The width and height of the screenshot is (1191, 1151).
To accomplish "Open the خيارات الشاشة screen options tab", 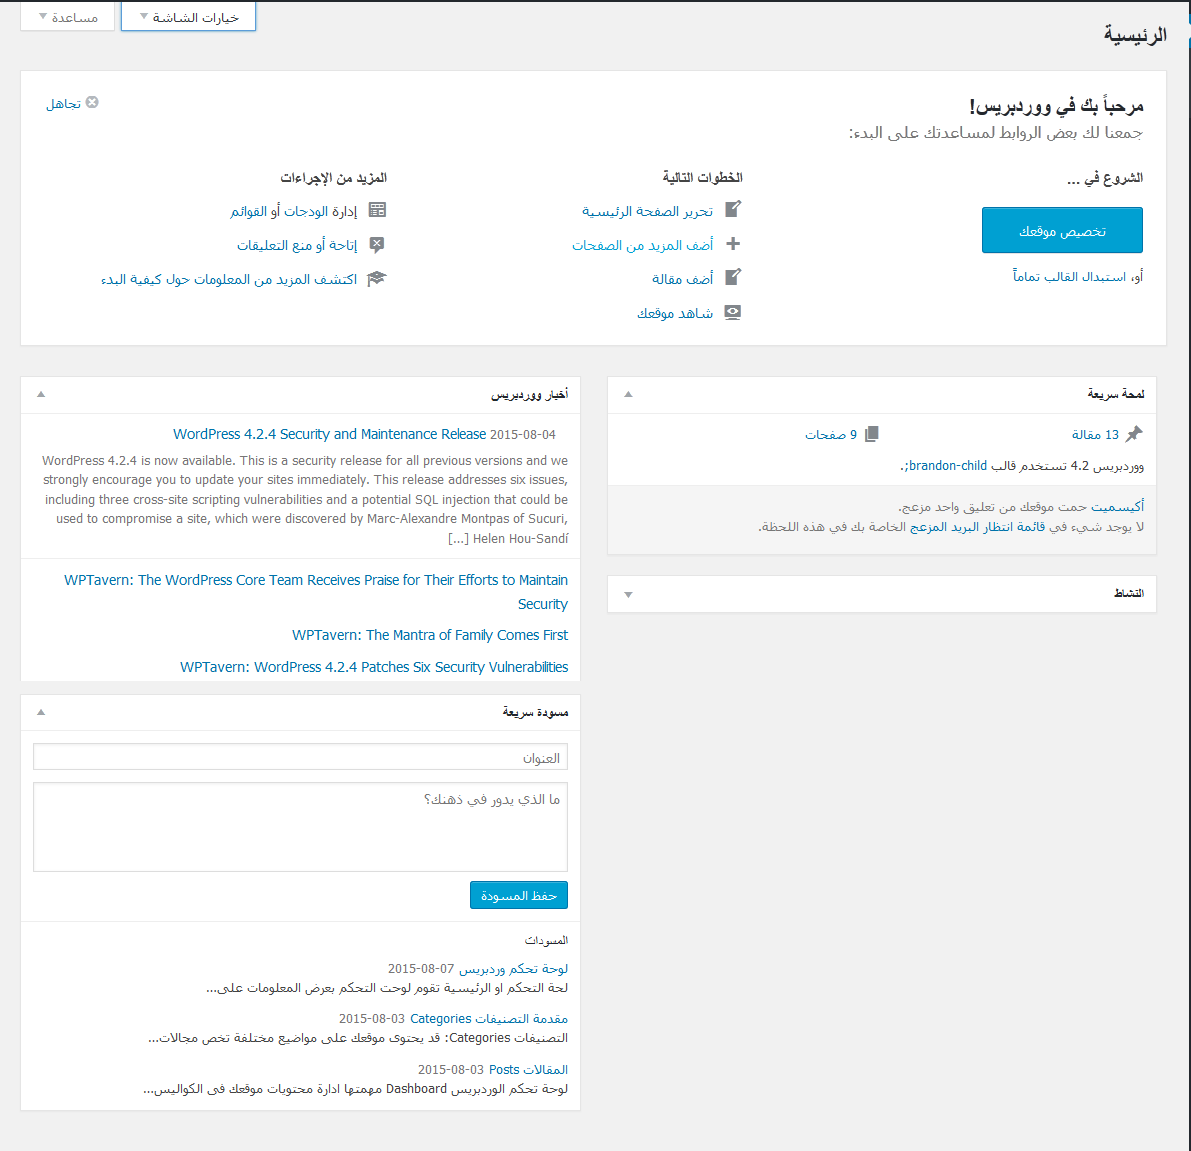I will pyautogui.click(x=188, y=17).
